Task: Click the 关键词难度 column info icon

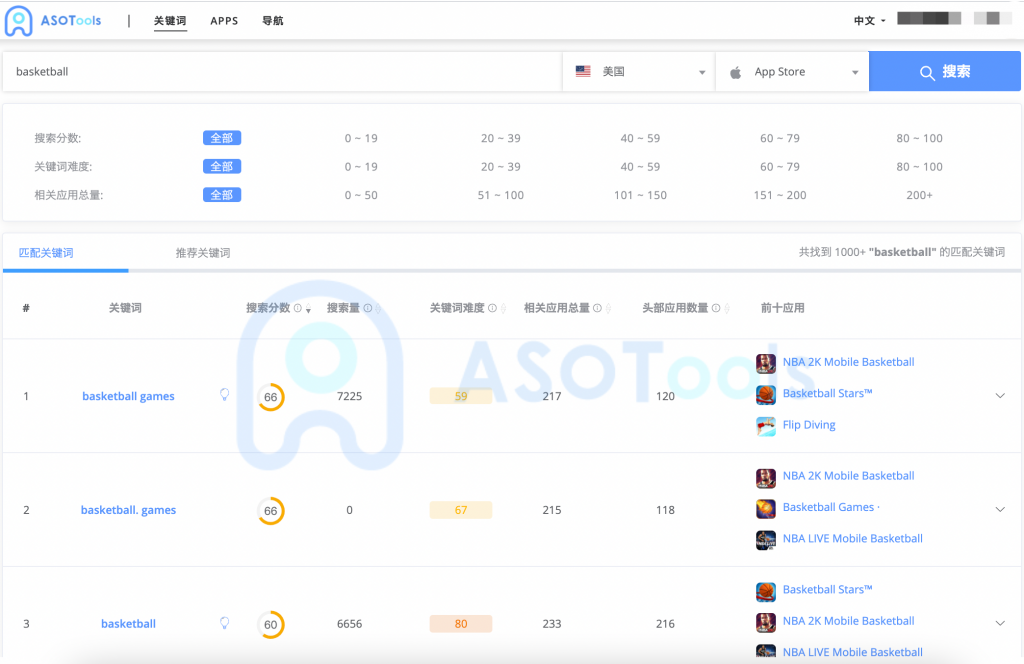Action: [x=492, y=308]
